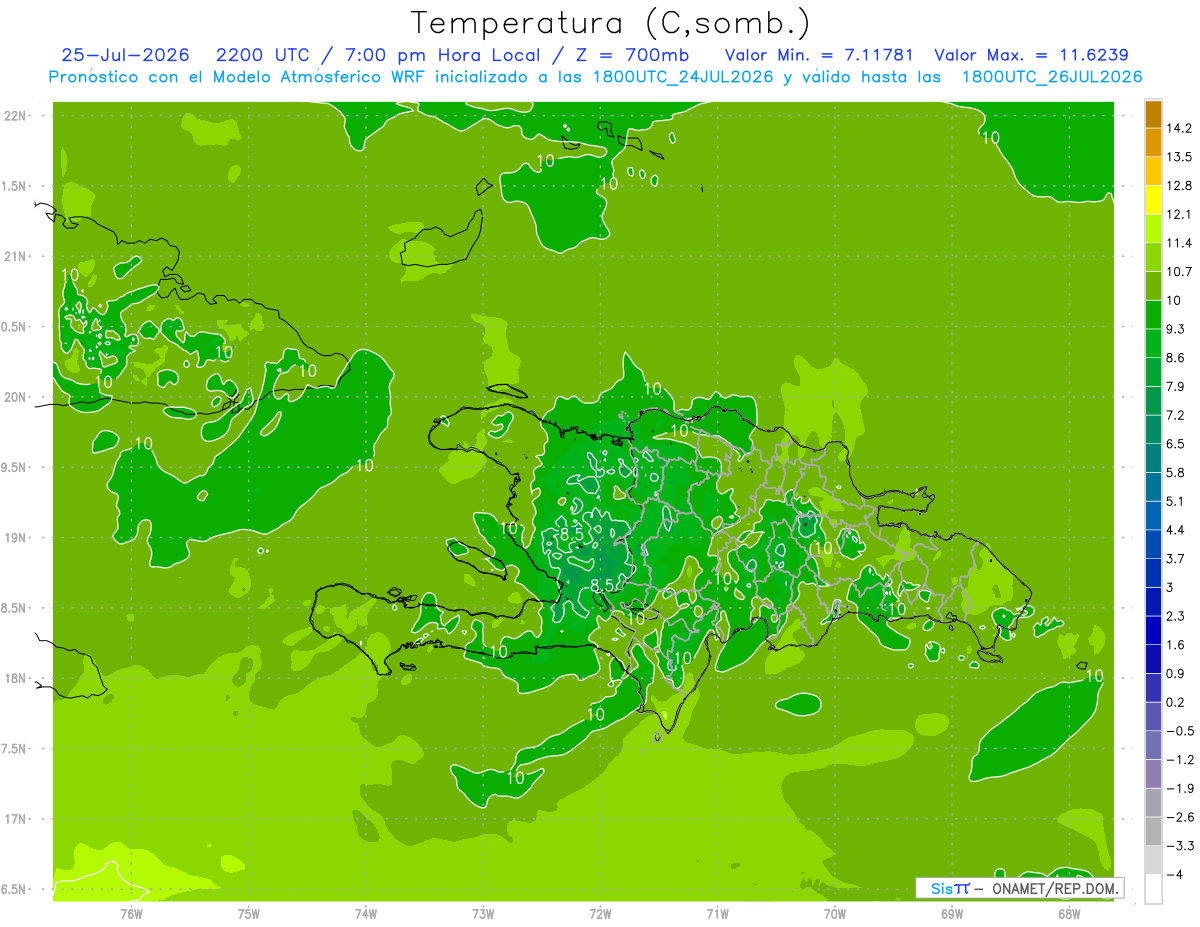
Task: Click the "22N" latitude label
Action: point(15,116)
